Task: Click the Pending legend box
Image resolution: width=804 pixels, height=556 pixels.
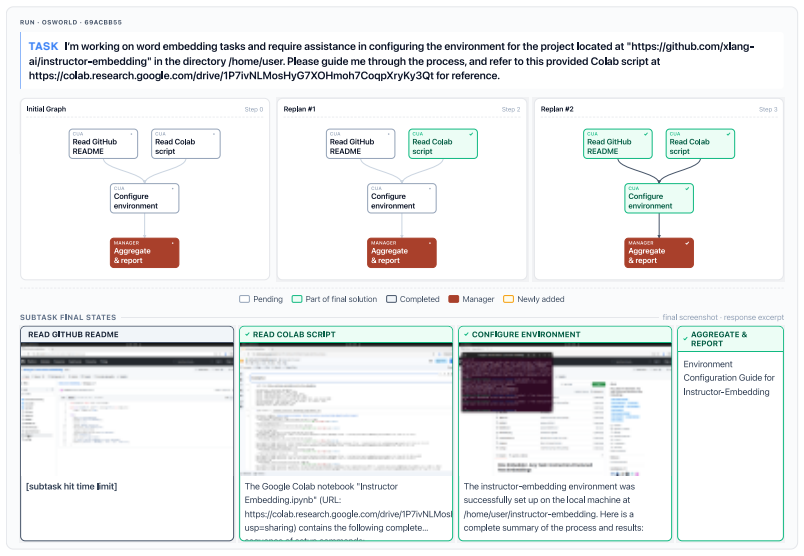Action: point(244,299)
